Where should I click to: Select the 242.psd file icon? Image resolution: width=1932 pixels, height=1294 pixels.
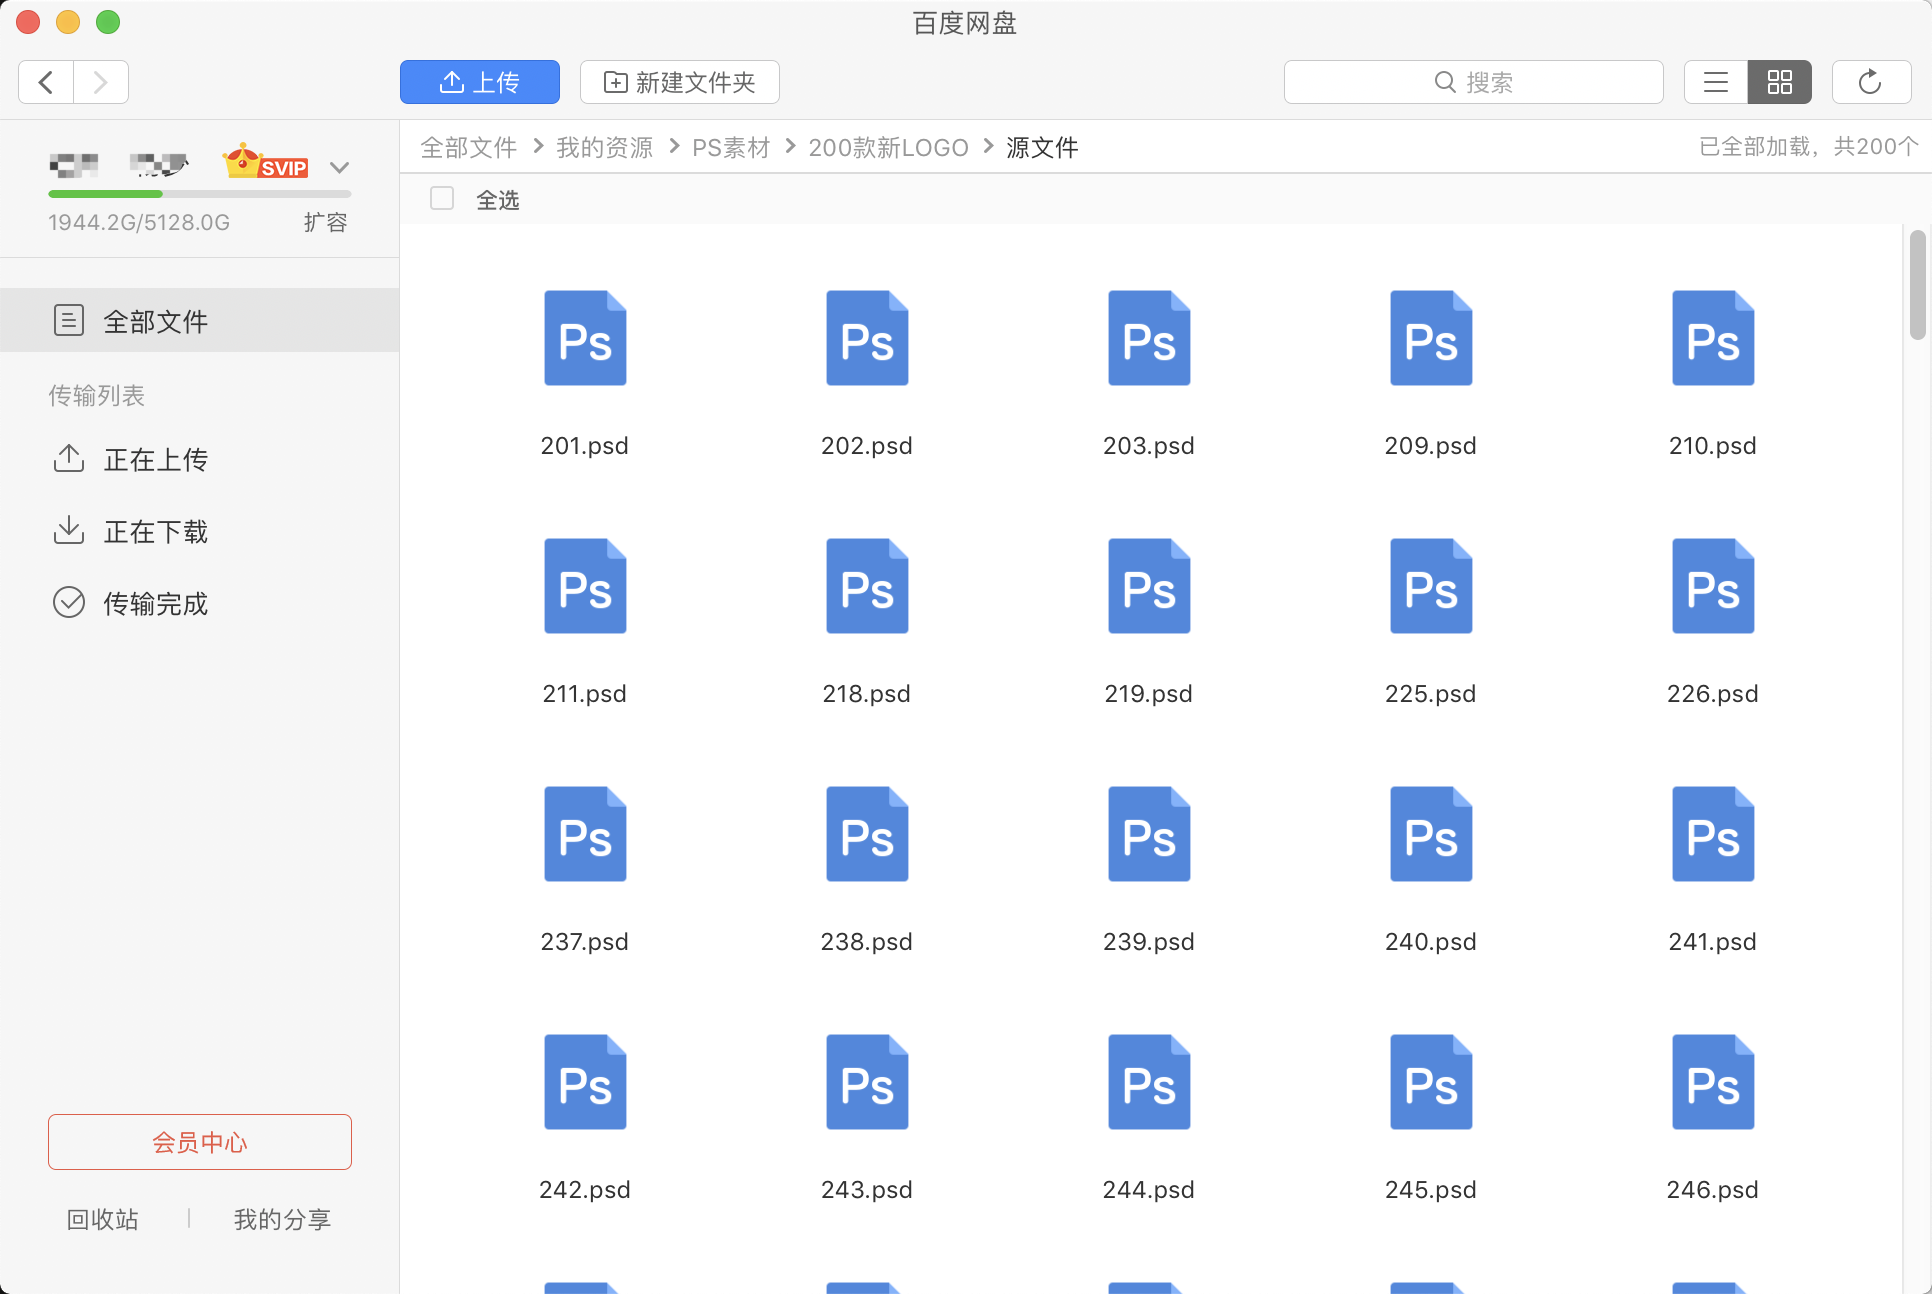click(x=585, y=1082)
